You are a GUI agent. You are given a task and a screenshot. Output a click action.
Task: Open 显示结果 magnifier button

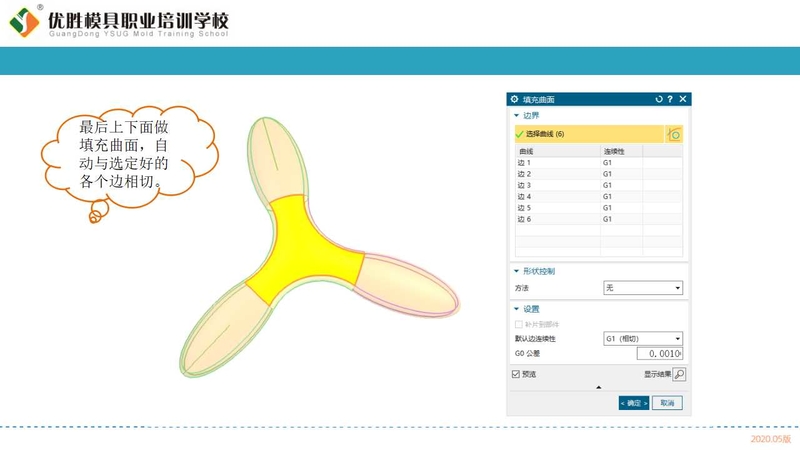(679, 374)
